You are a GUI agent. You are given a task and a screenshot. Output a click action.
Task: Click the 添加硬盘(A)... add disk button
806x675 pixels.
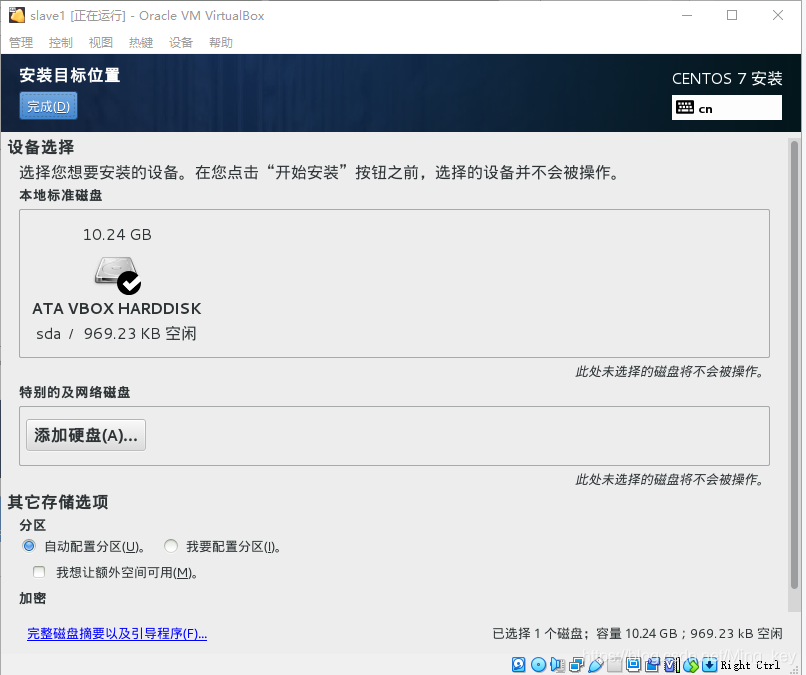[x=86, y=435]
